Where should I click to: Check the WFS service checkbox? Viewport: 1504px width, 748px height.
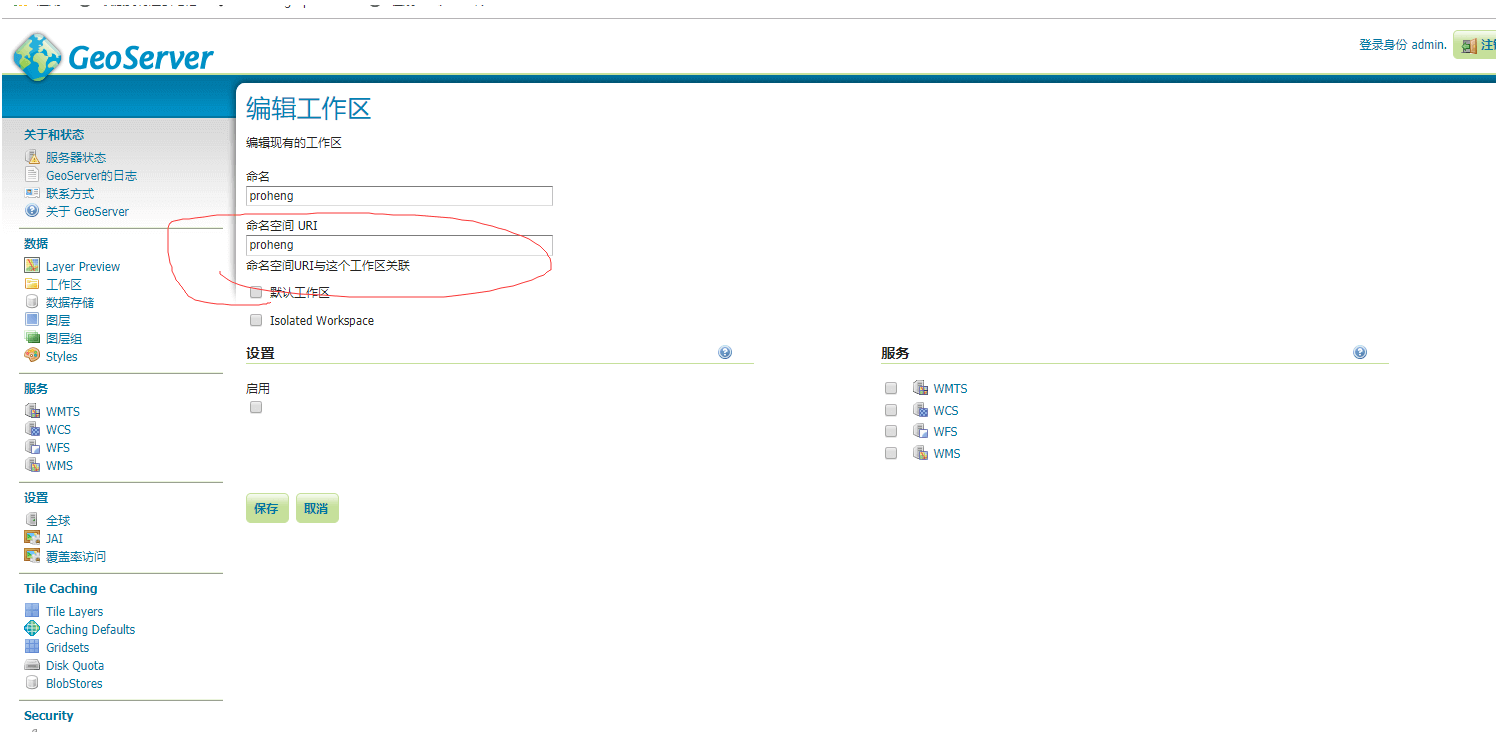891,432
